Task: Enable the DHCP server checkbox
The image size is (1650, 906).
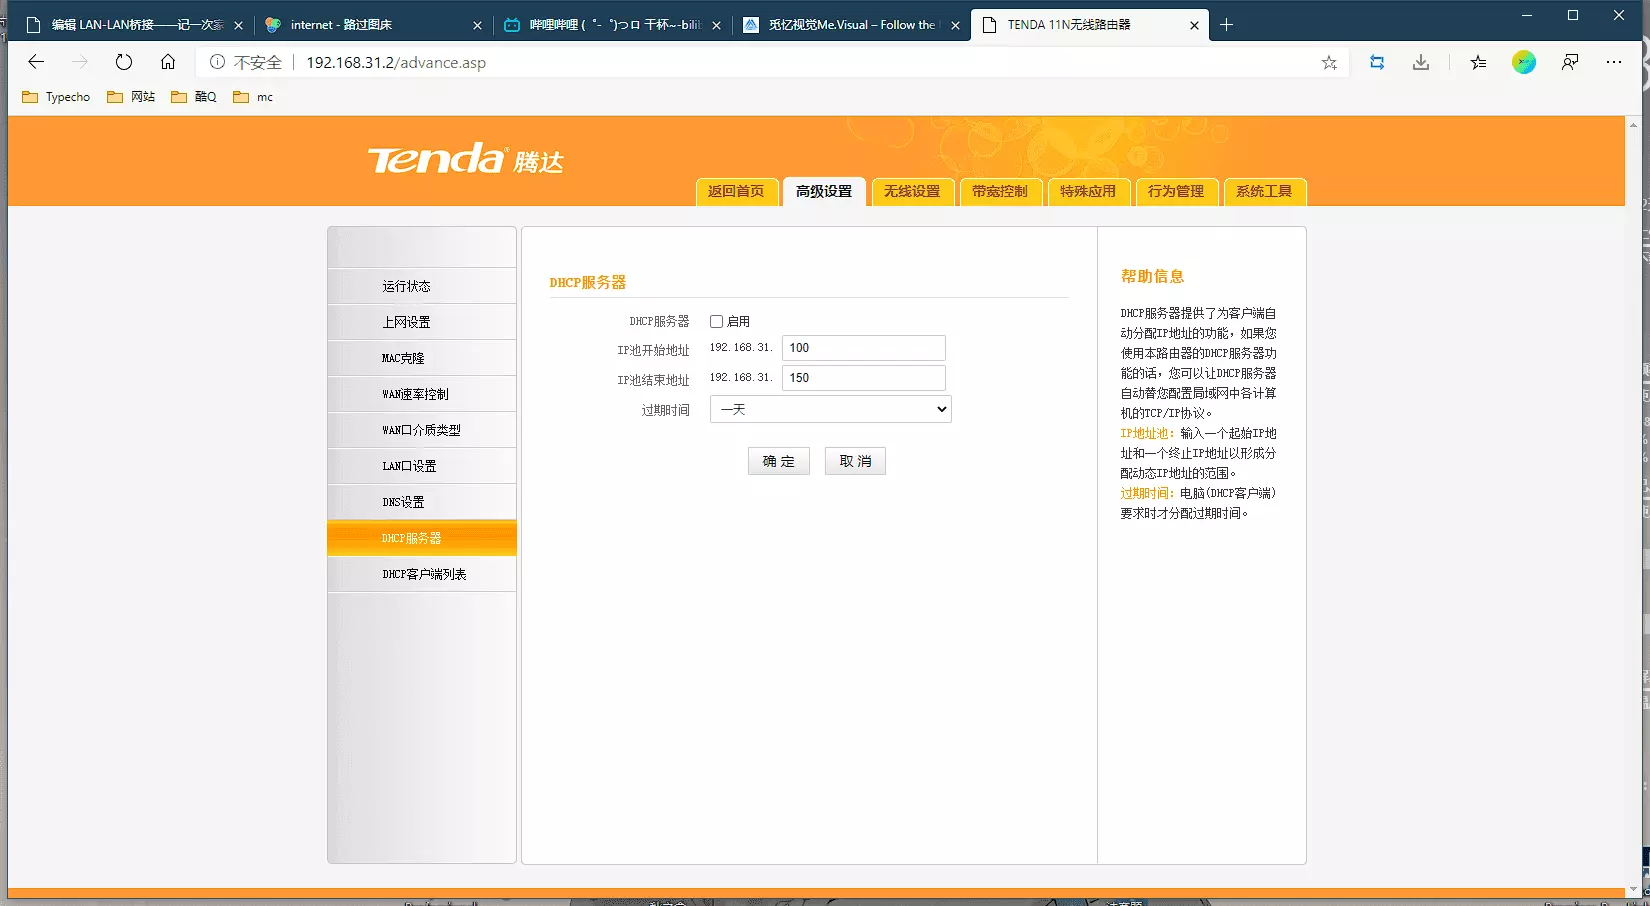Action: tap(716, 321)
